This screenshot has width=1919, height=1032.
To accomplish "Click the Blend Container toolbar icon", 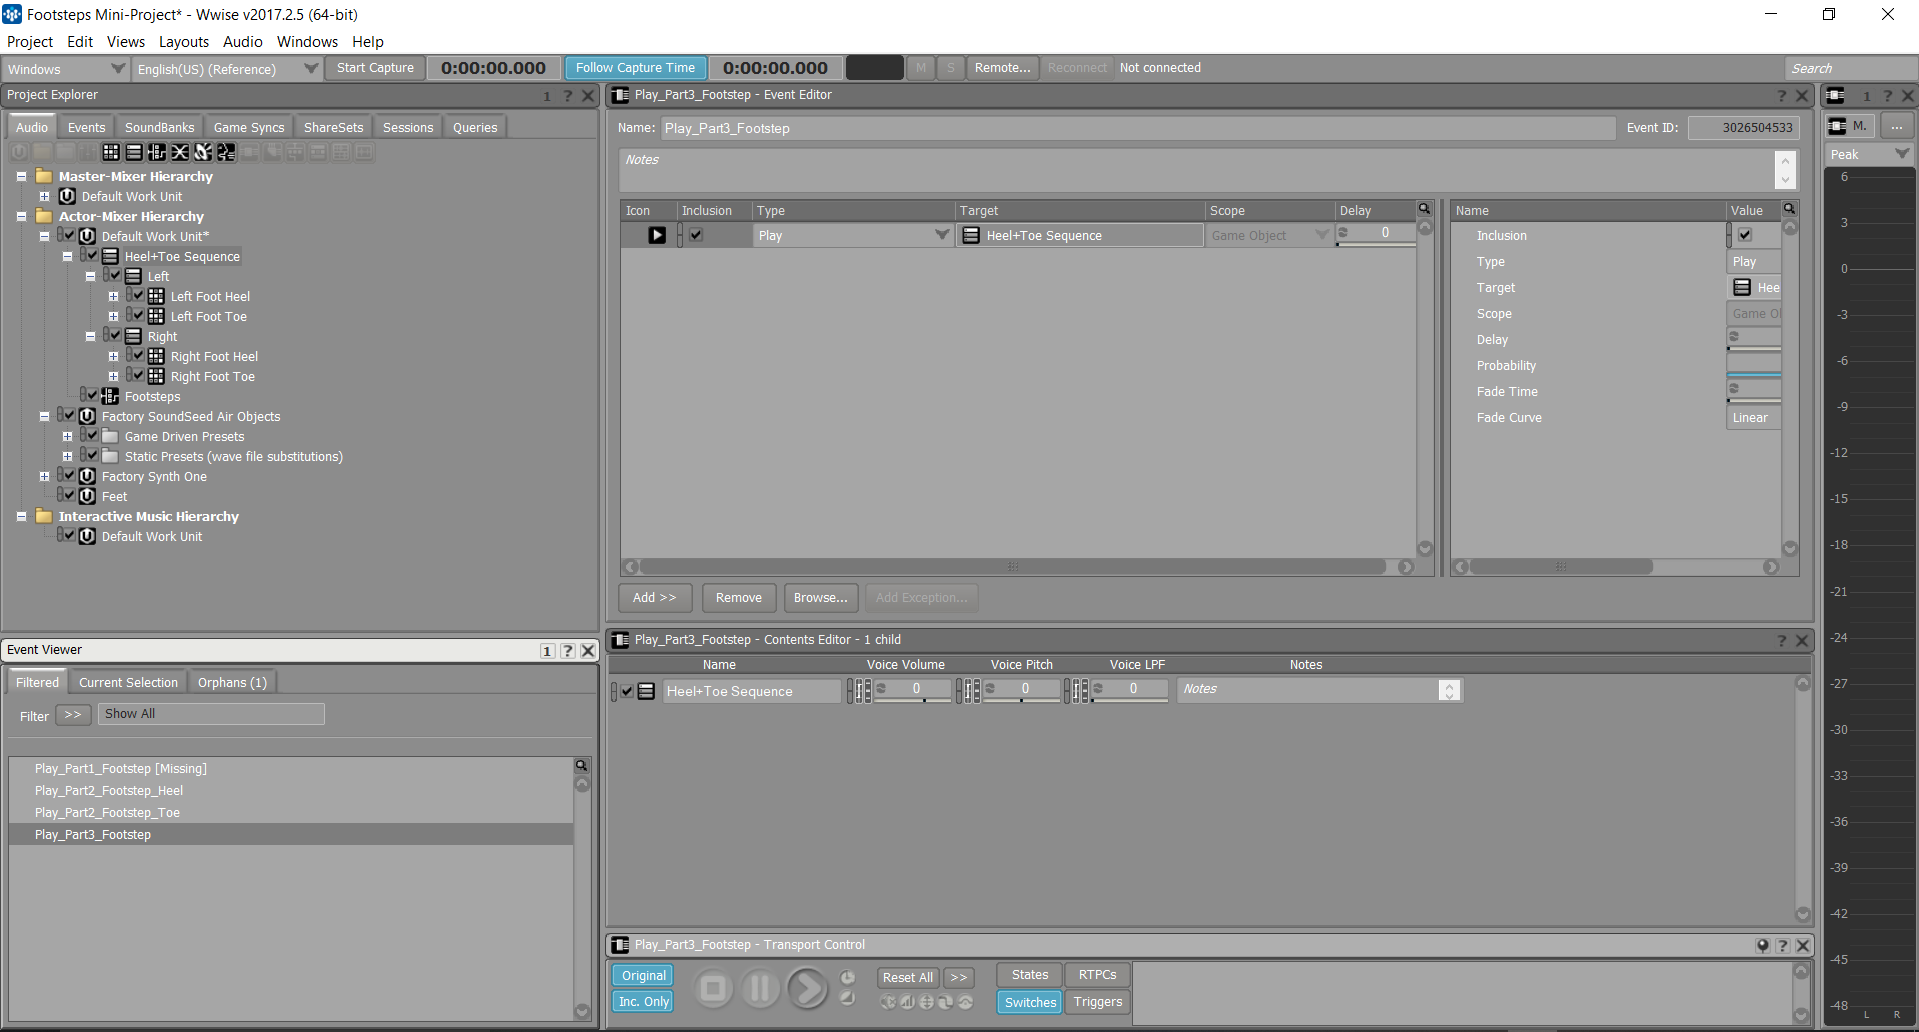I will pos(180,152).
